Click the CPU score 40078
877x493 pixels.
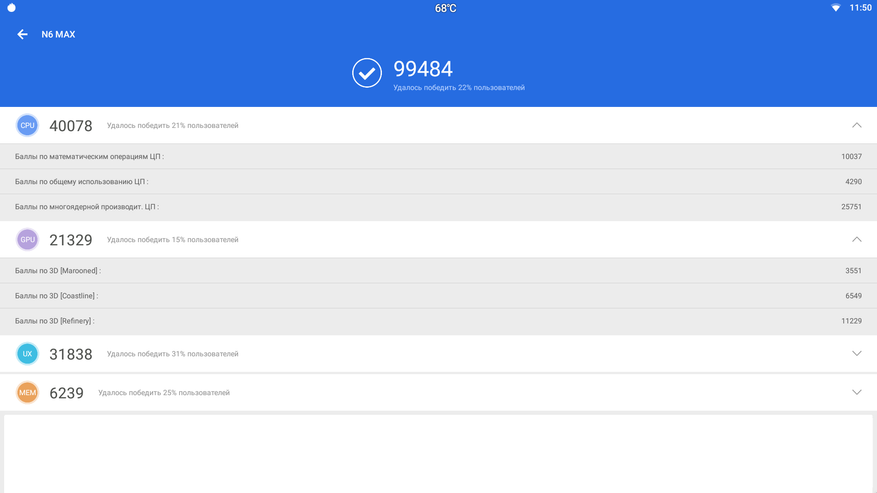tap(70, 126)
